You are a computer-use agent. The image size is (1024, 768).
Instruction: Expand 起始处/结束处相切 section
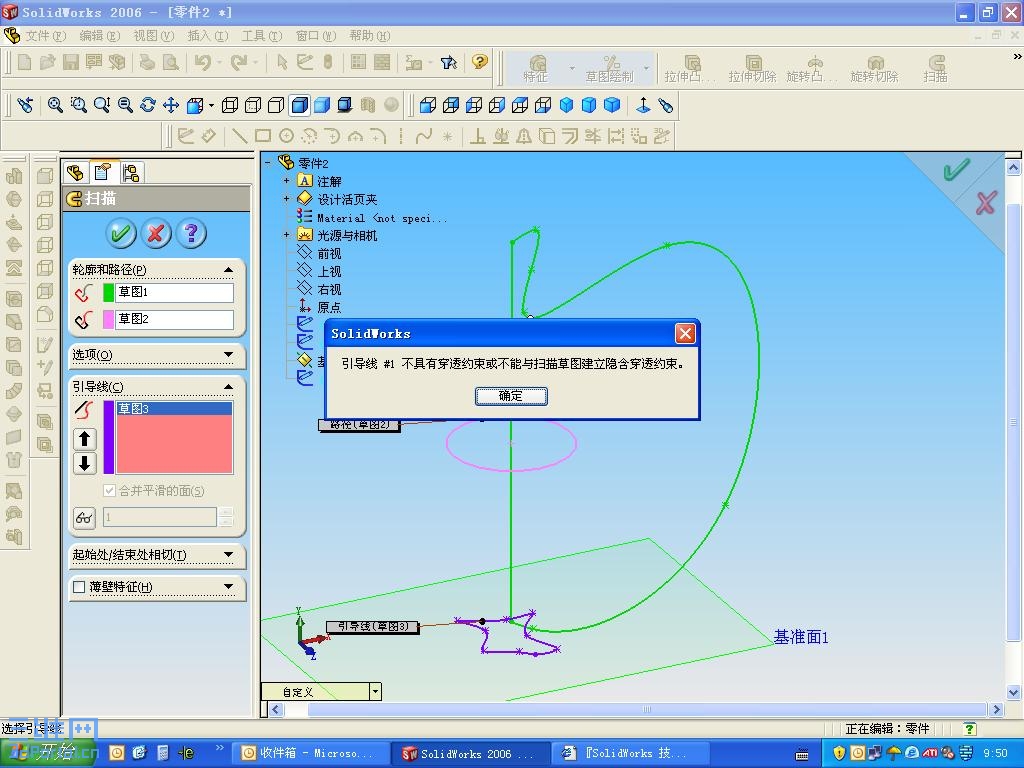tap(228, 554)
